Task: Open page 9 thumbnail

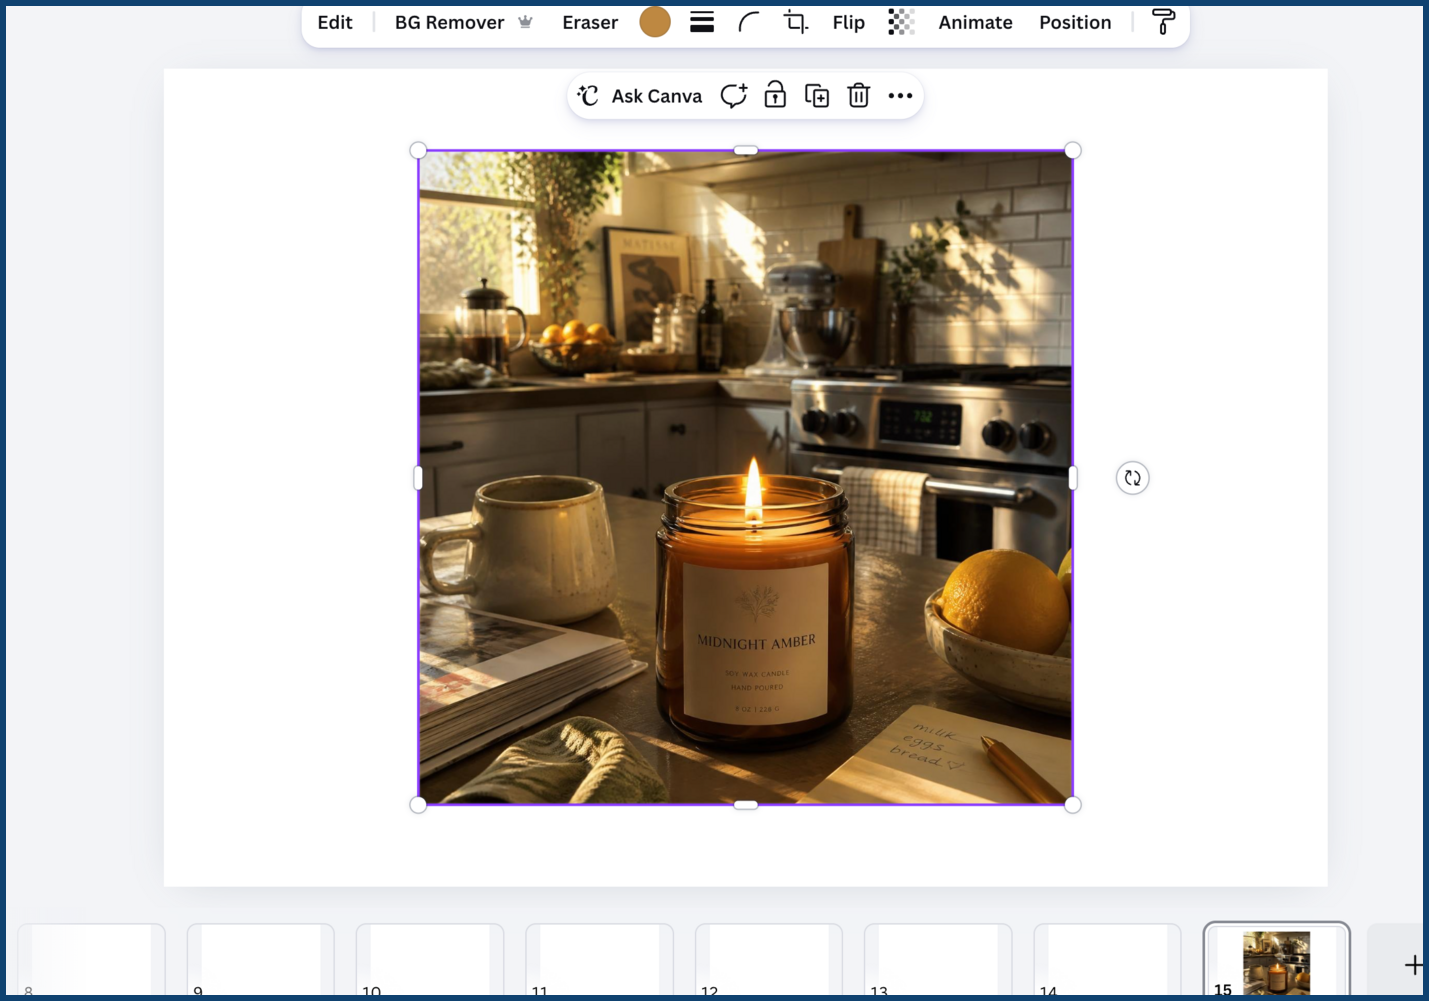Action: pyautogui.click(x=260, y=961)
